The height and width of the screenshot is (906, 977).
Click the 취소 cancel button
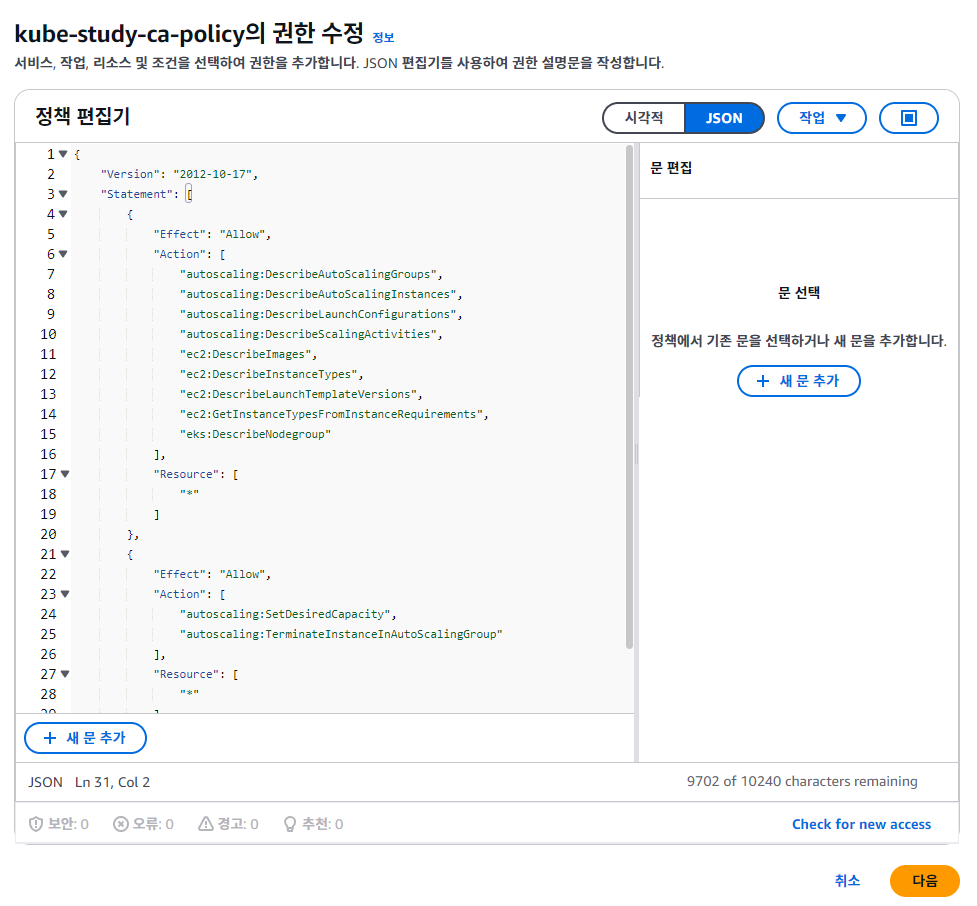coord(847,880)
